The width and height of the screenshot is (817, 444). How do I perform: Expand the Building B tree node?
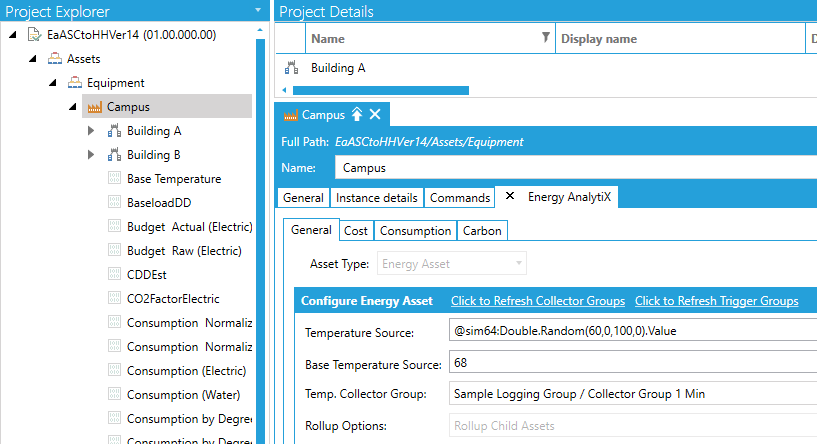pos(91,155)
